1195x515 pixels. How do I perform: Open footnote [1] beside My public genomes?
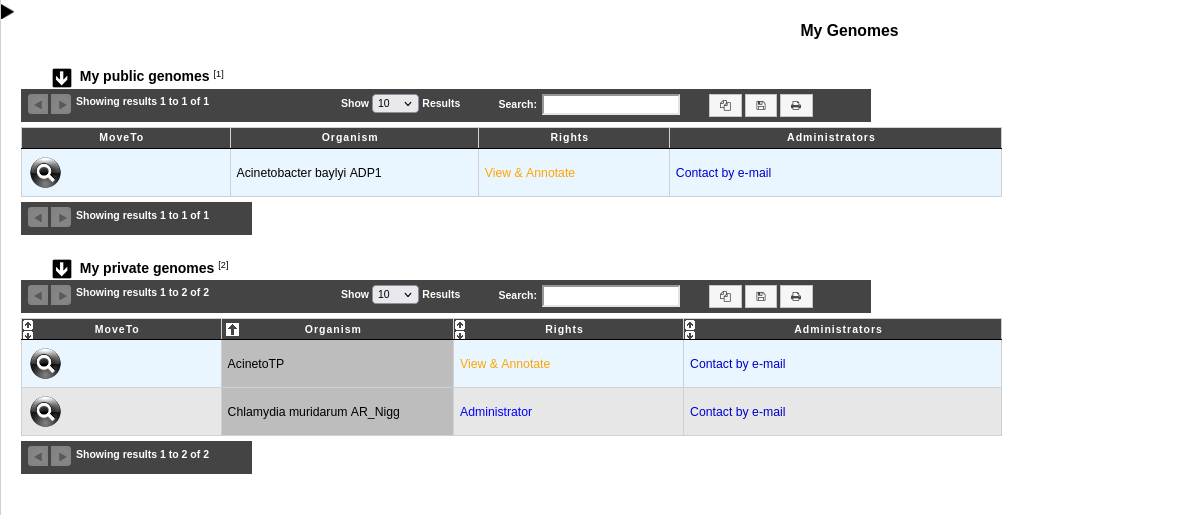(x=219, y=74)
